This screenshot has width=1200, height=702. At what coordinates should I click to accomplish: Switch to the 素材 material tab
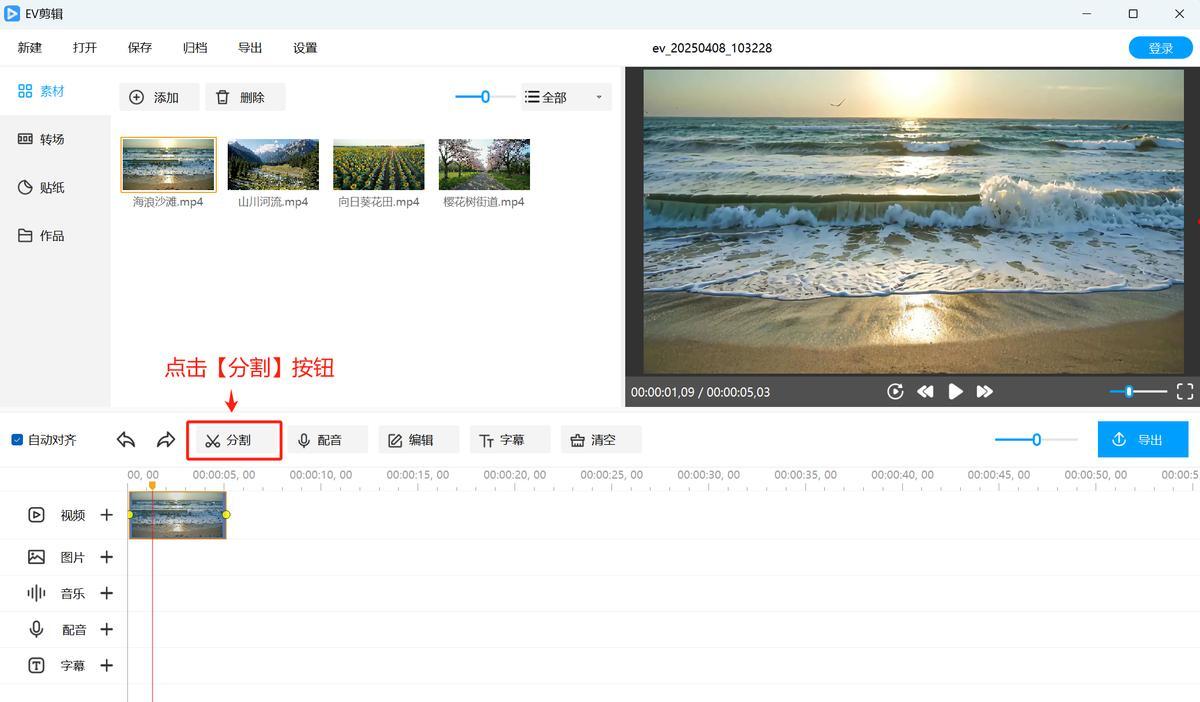pos(42,91)
